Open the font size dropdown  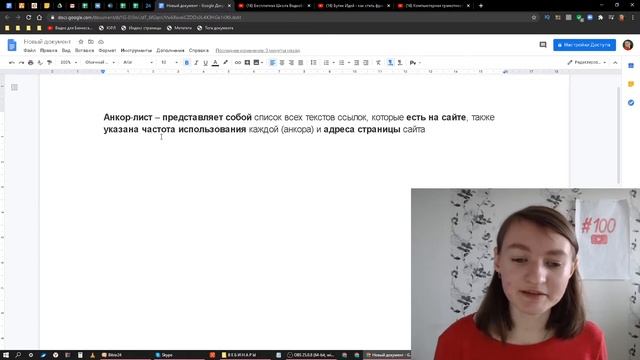point(169,62)
